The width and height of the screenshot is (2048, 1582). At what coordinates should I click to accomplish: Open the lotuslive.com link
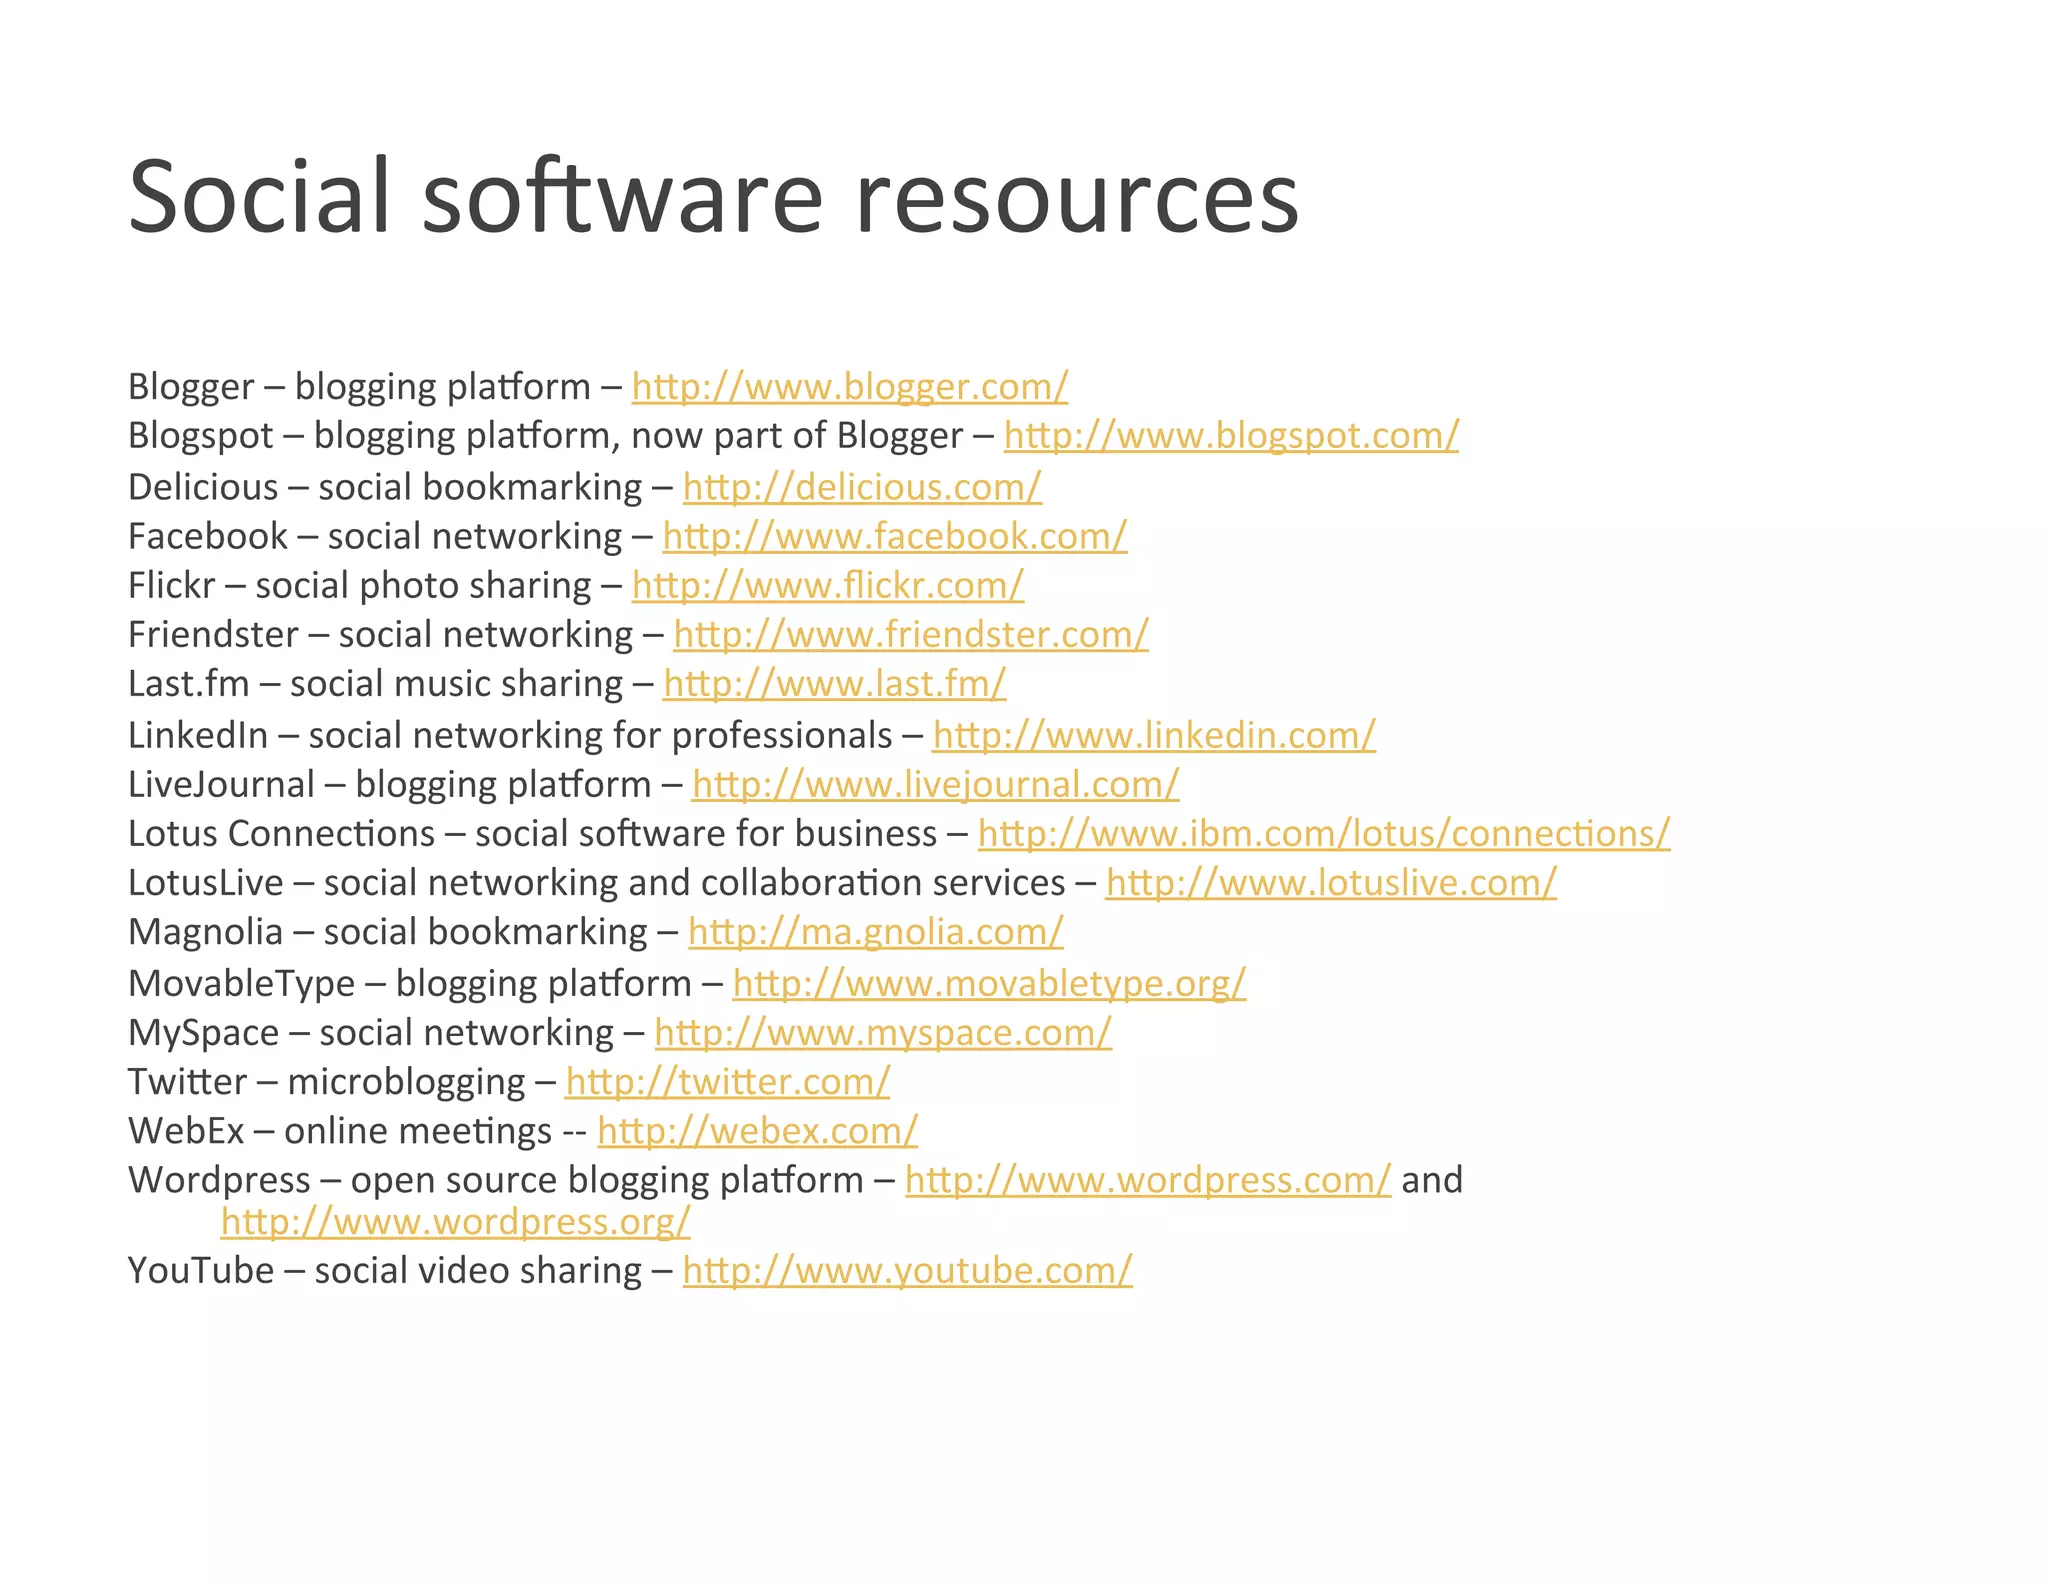point(1331,883)
